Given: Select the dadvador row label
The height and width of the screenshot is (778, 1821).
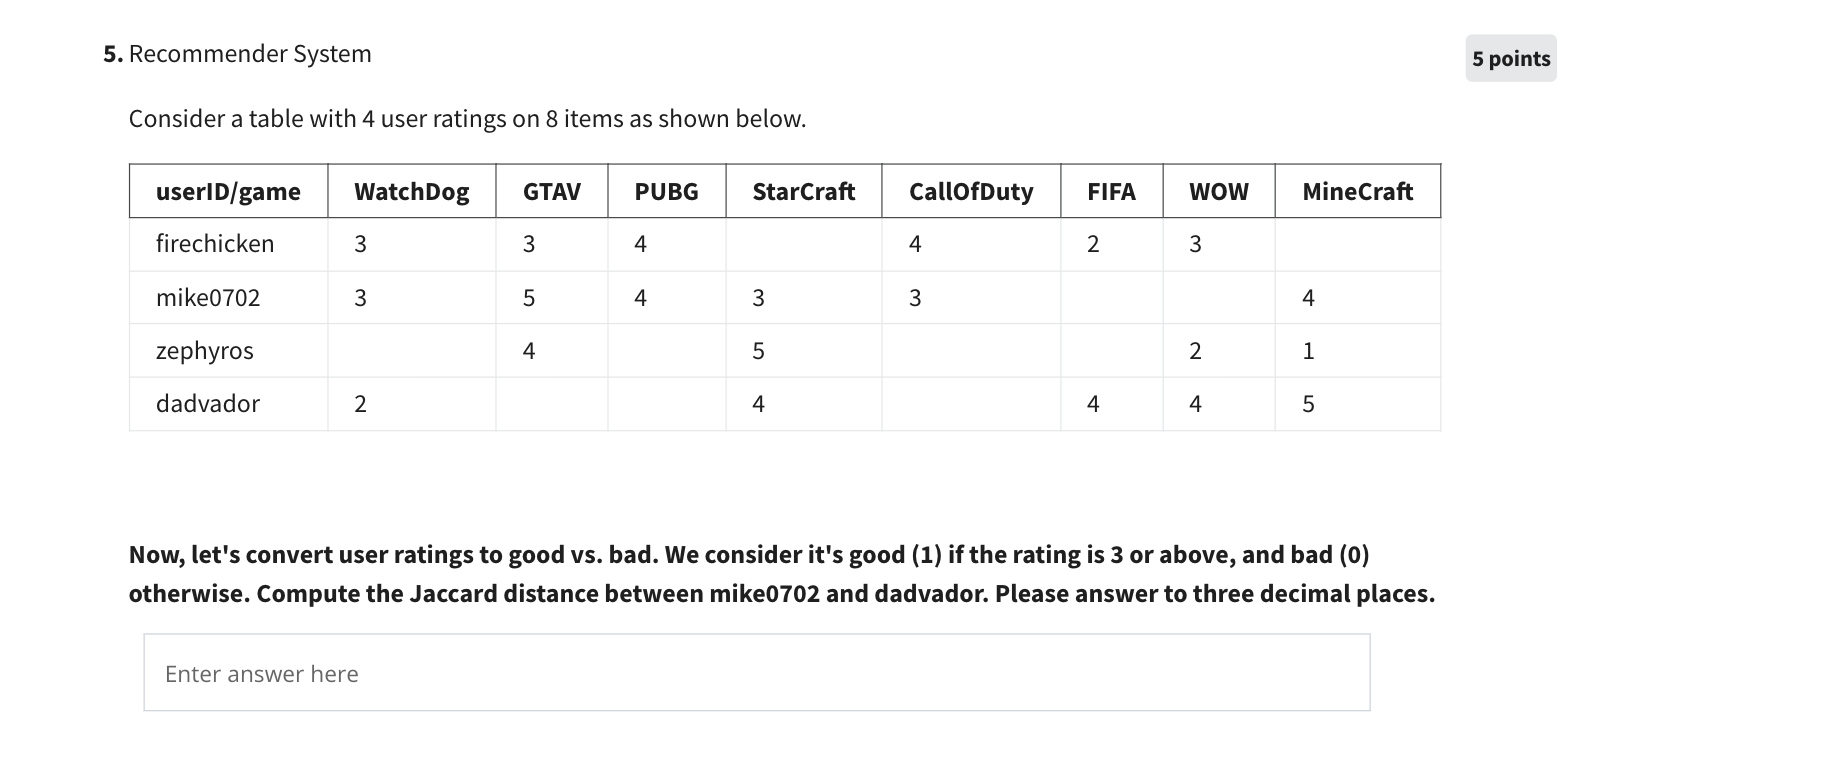Looking at the screenshot, I should pos(208,403).
